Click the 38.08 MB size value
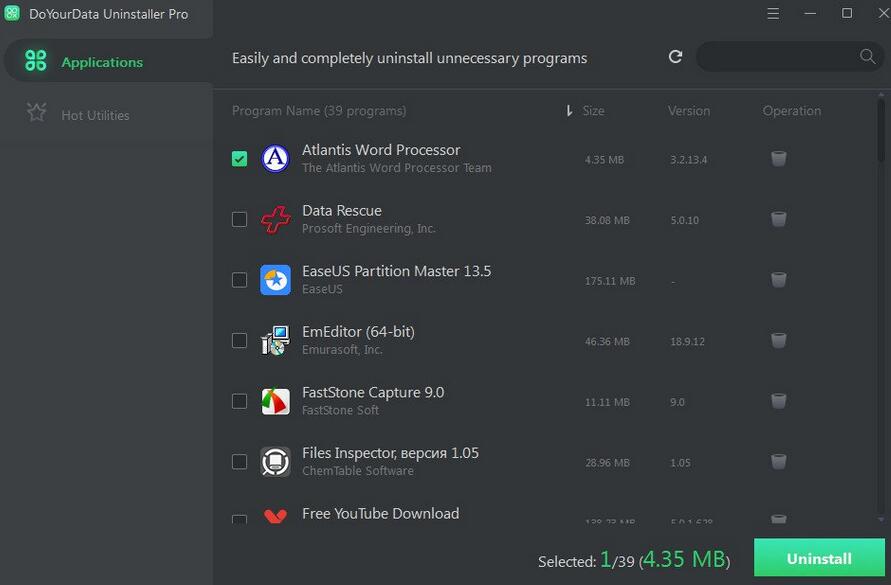 607,220
